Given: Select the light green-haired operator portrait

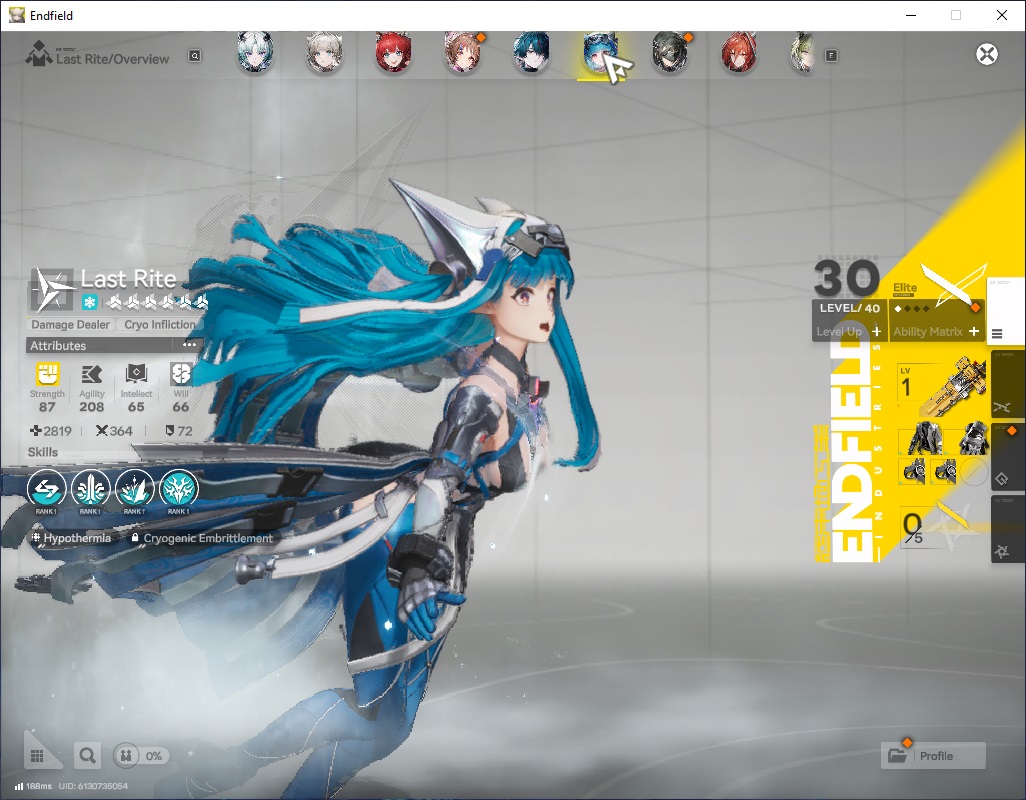Looking at the screenshot, I should click(x=804, y=52).
